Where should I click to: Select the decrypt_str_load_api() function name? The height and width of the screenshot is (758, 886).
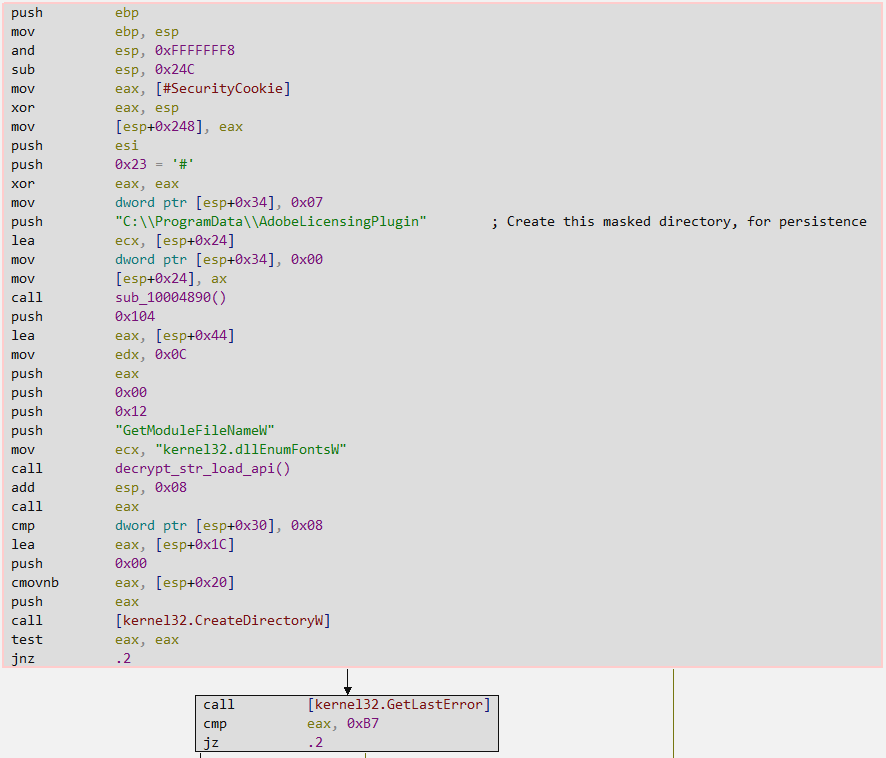(202, 468)
